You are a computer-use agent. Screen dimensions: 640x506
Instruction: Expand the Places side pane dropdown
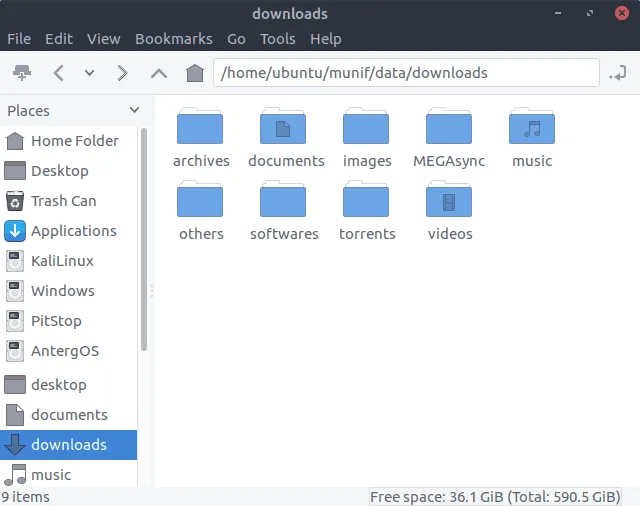tap(134, 110)
